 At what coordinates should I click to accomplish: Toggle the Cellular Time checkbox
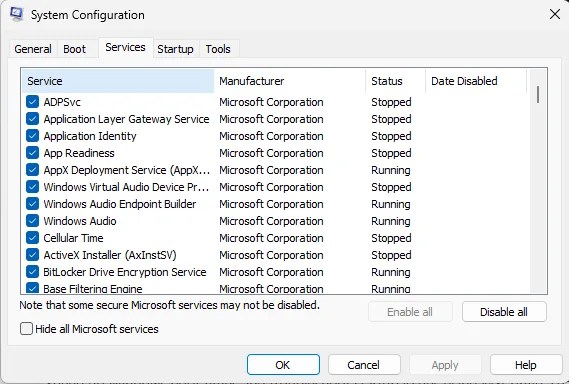tap(33, 238)
